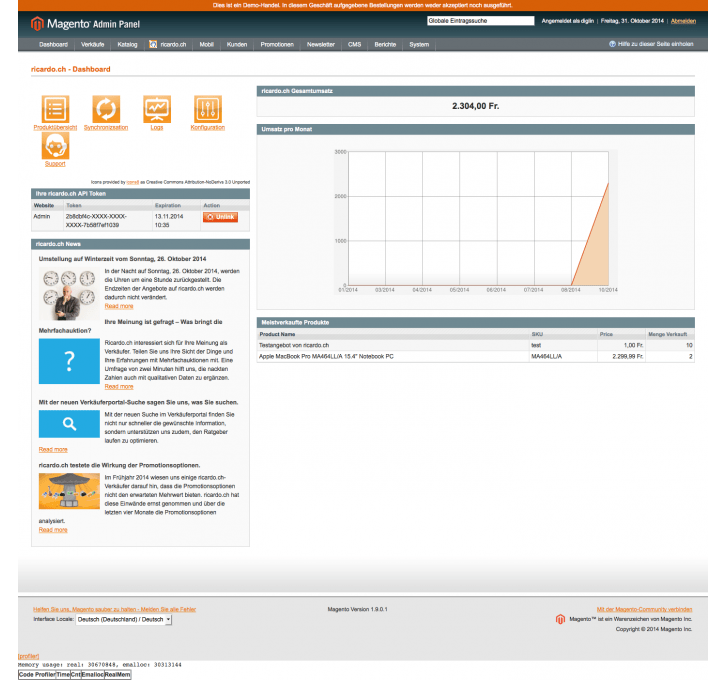Click the 2.304,00 Fr. total revenue value
Screen dimensions: 725x680
[475, 106]
